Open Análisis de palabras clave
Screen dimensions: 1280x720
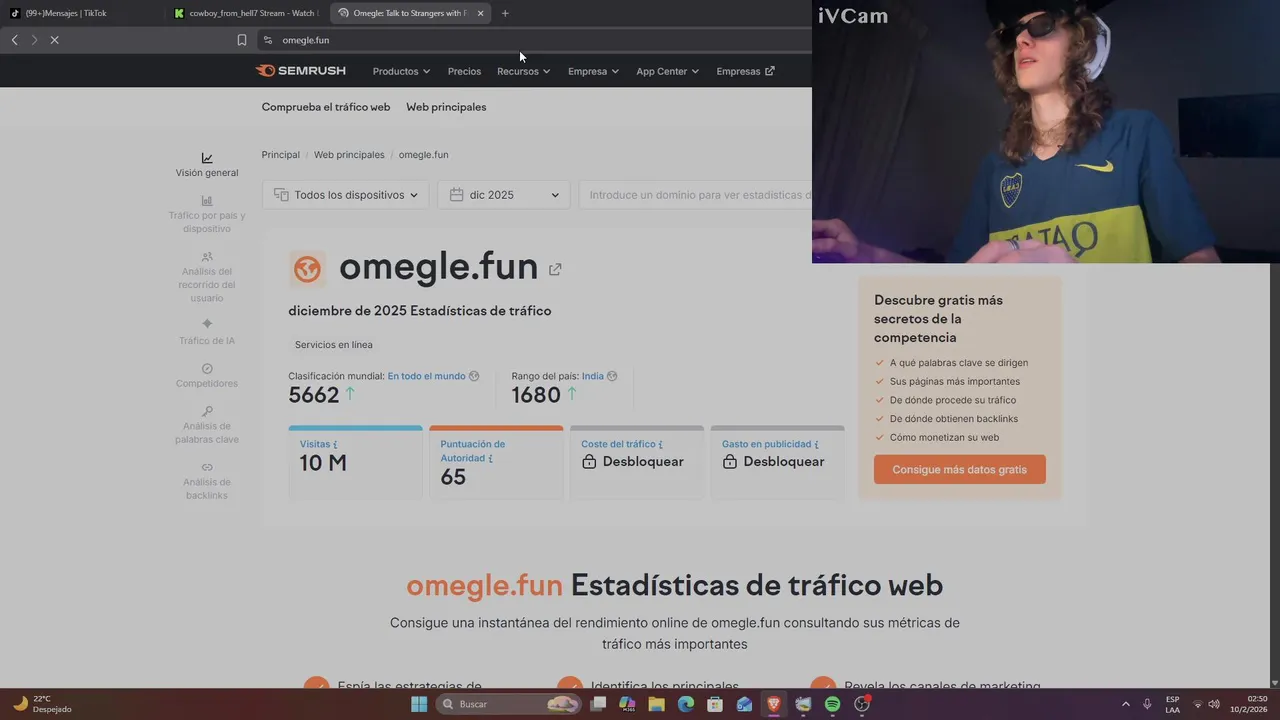[207, 425]
